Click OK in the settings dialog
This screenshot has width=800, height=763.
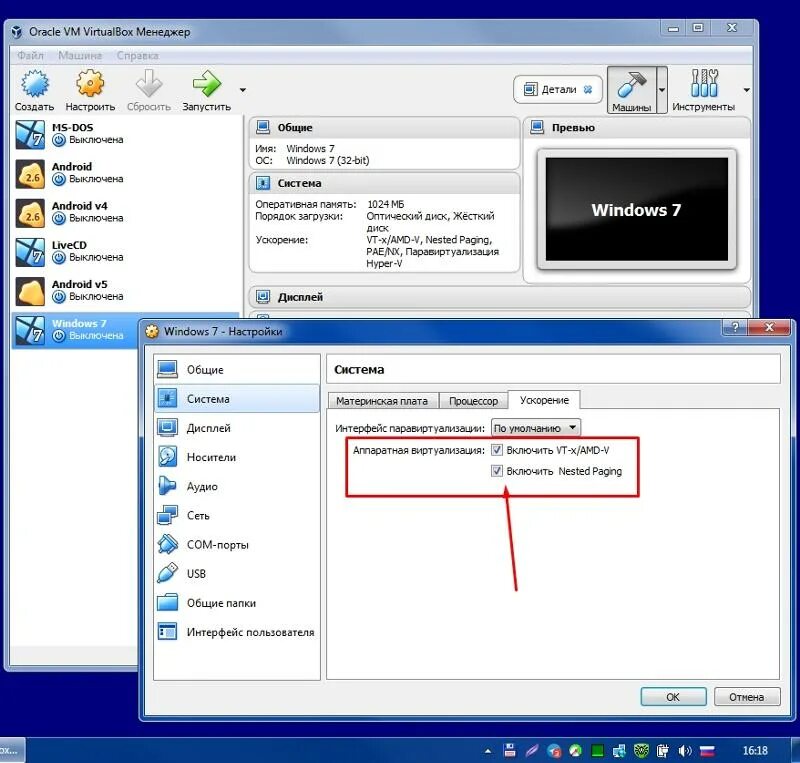[673, 697]
